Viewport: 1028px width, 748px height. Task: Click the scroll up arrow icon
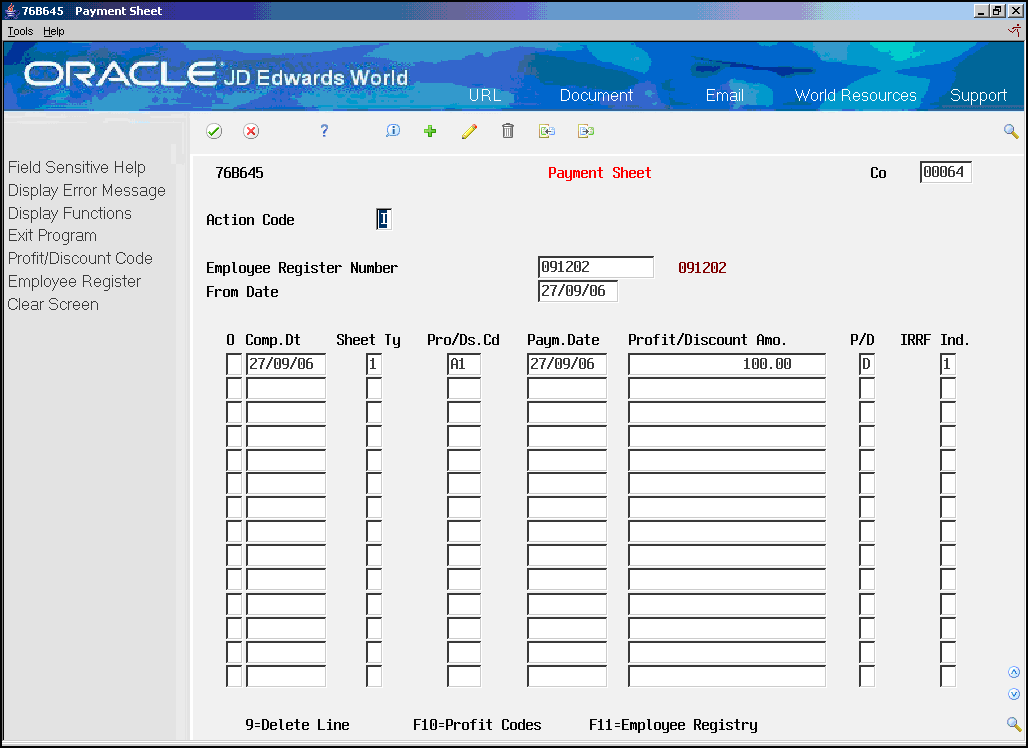click(1014, 672)
